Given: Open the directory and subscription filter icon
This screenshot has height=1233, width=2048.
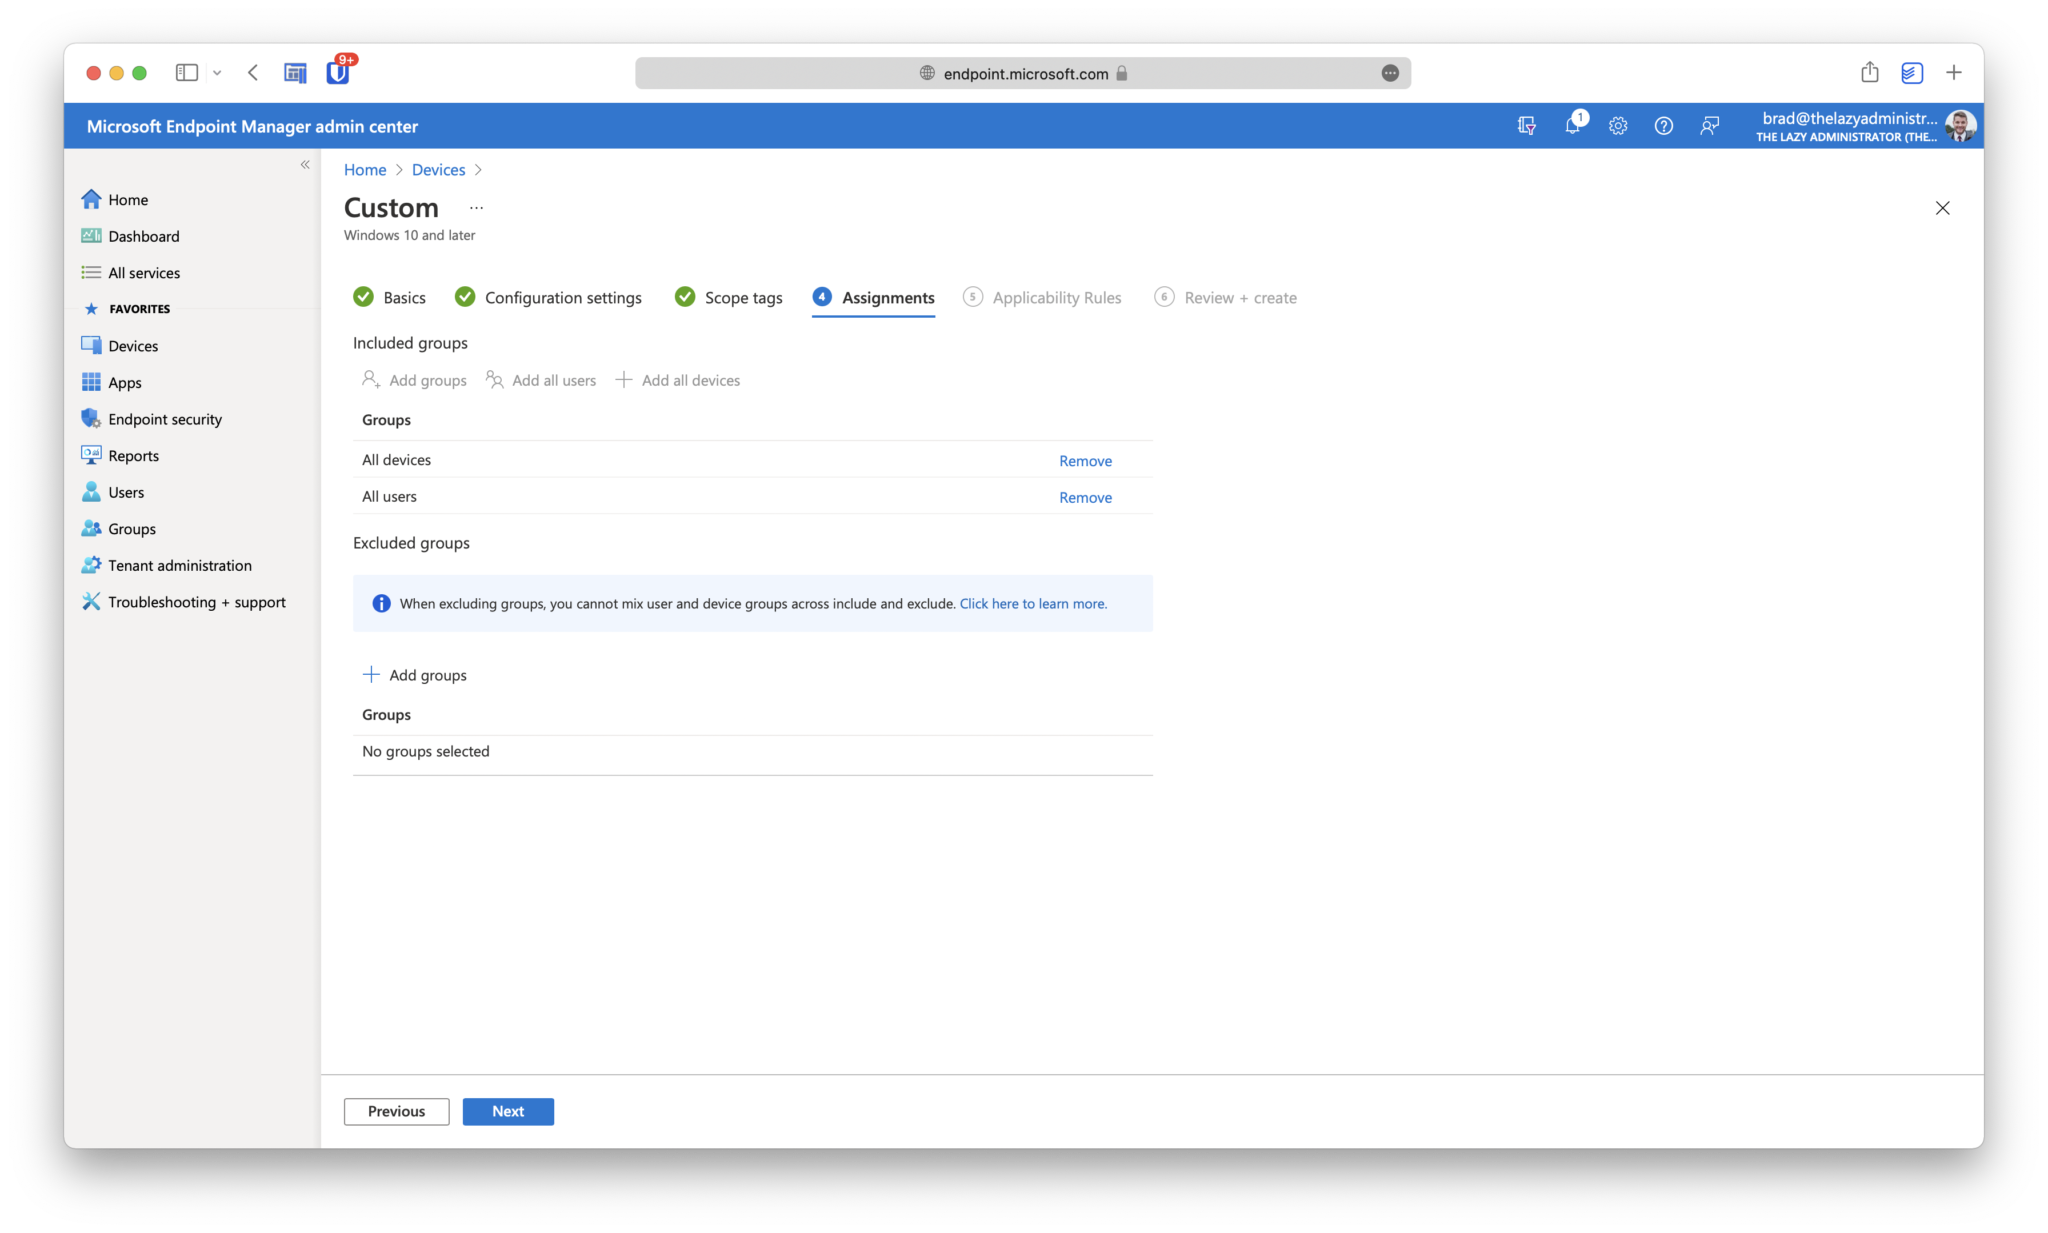Looking at the screenshot, I should pyautogui.click(x=1527, y=126).
